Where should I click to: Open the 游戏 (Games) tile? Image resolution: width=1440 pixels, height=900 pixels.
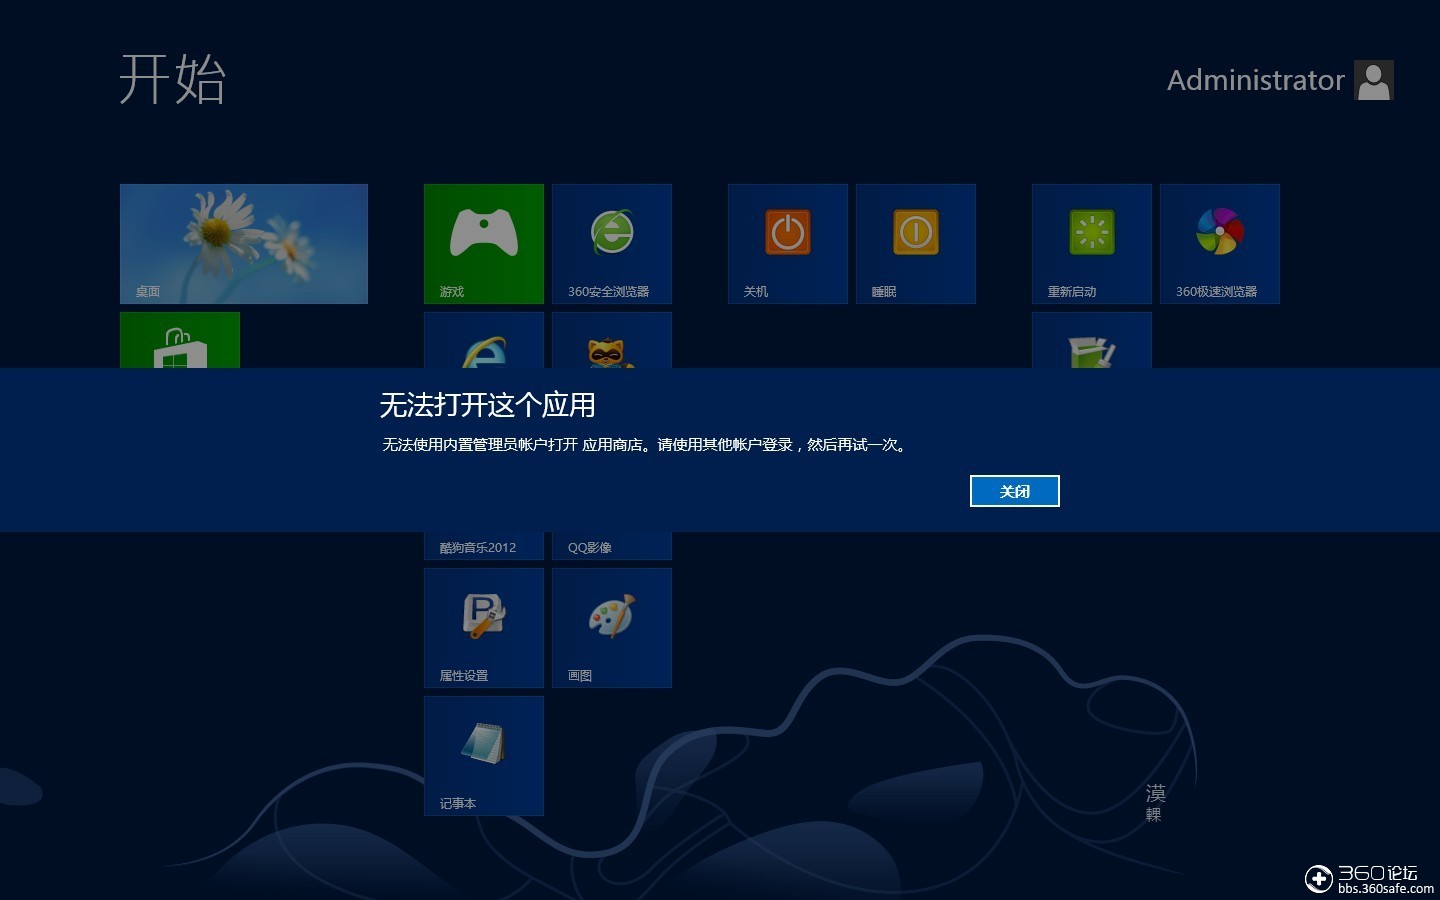pos(483,243)
